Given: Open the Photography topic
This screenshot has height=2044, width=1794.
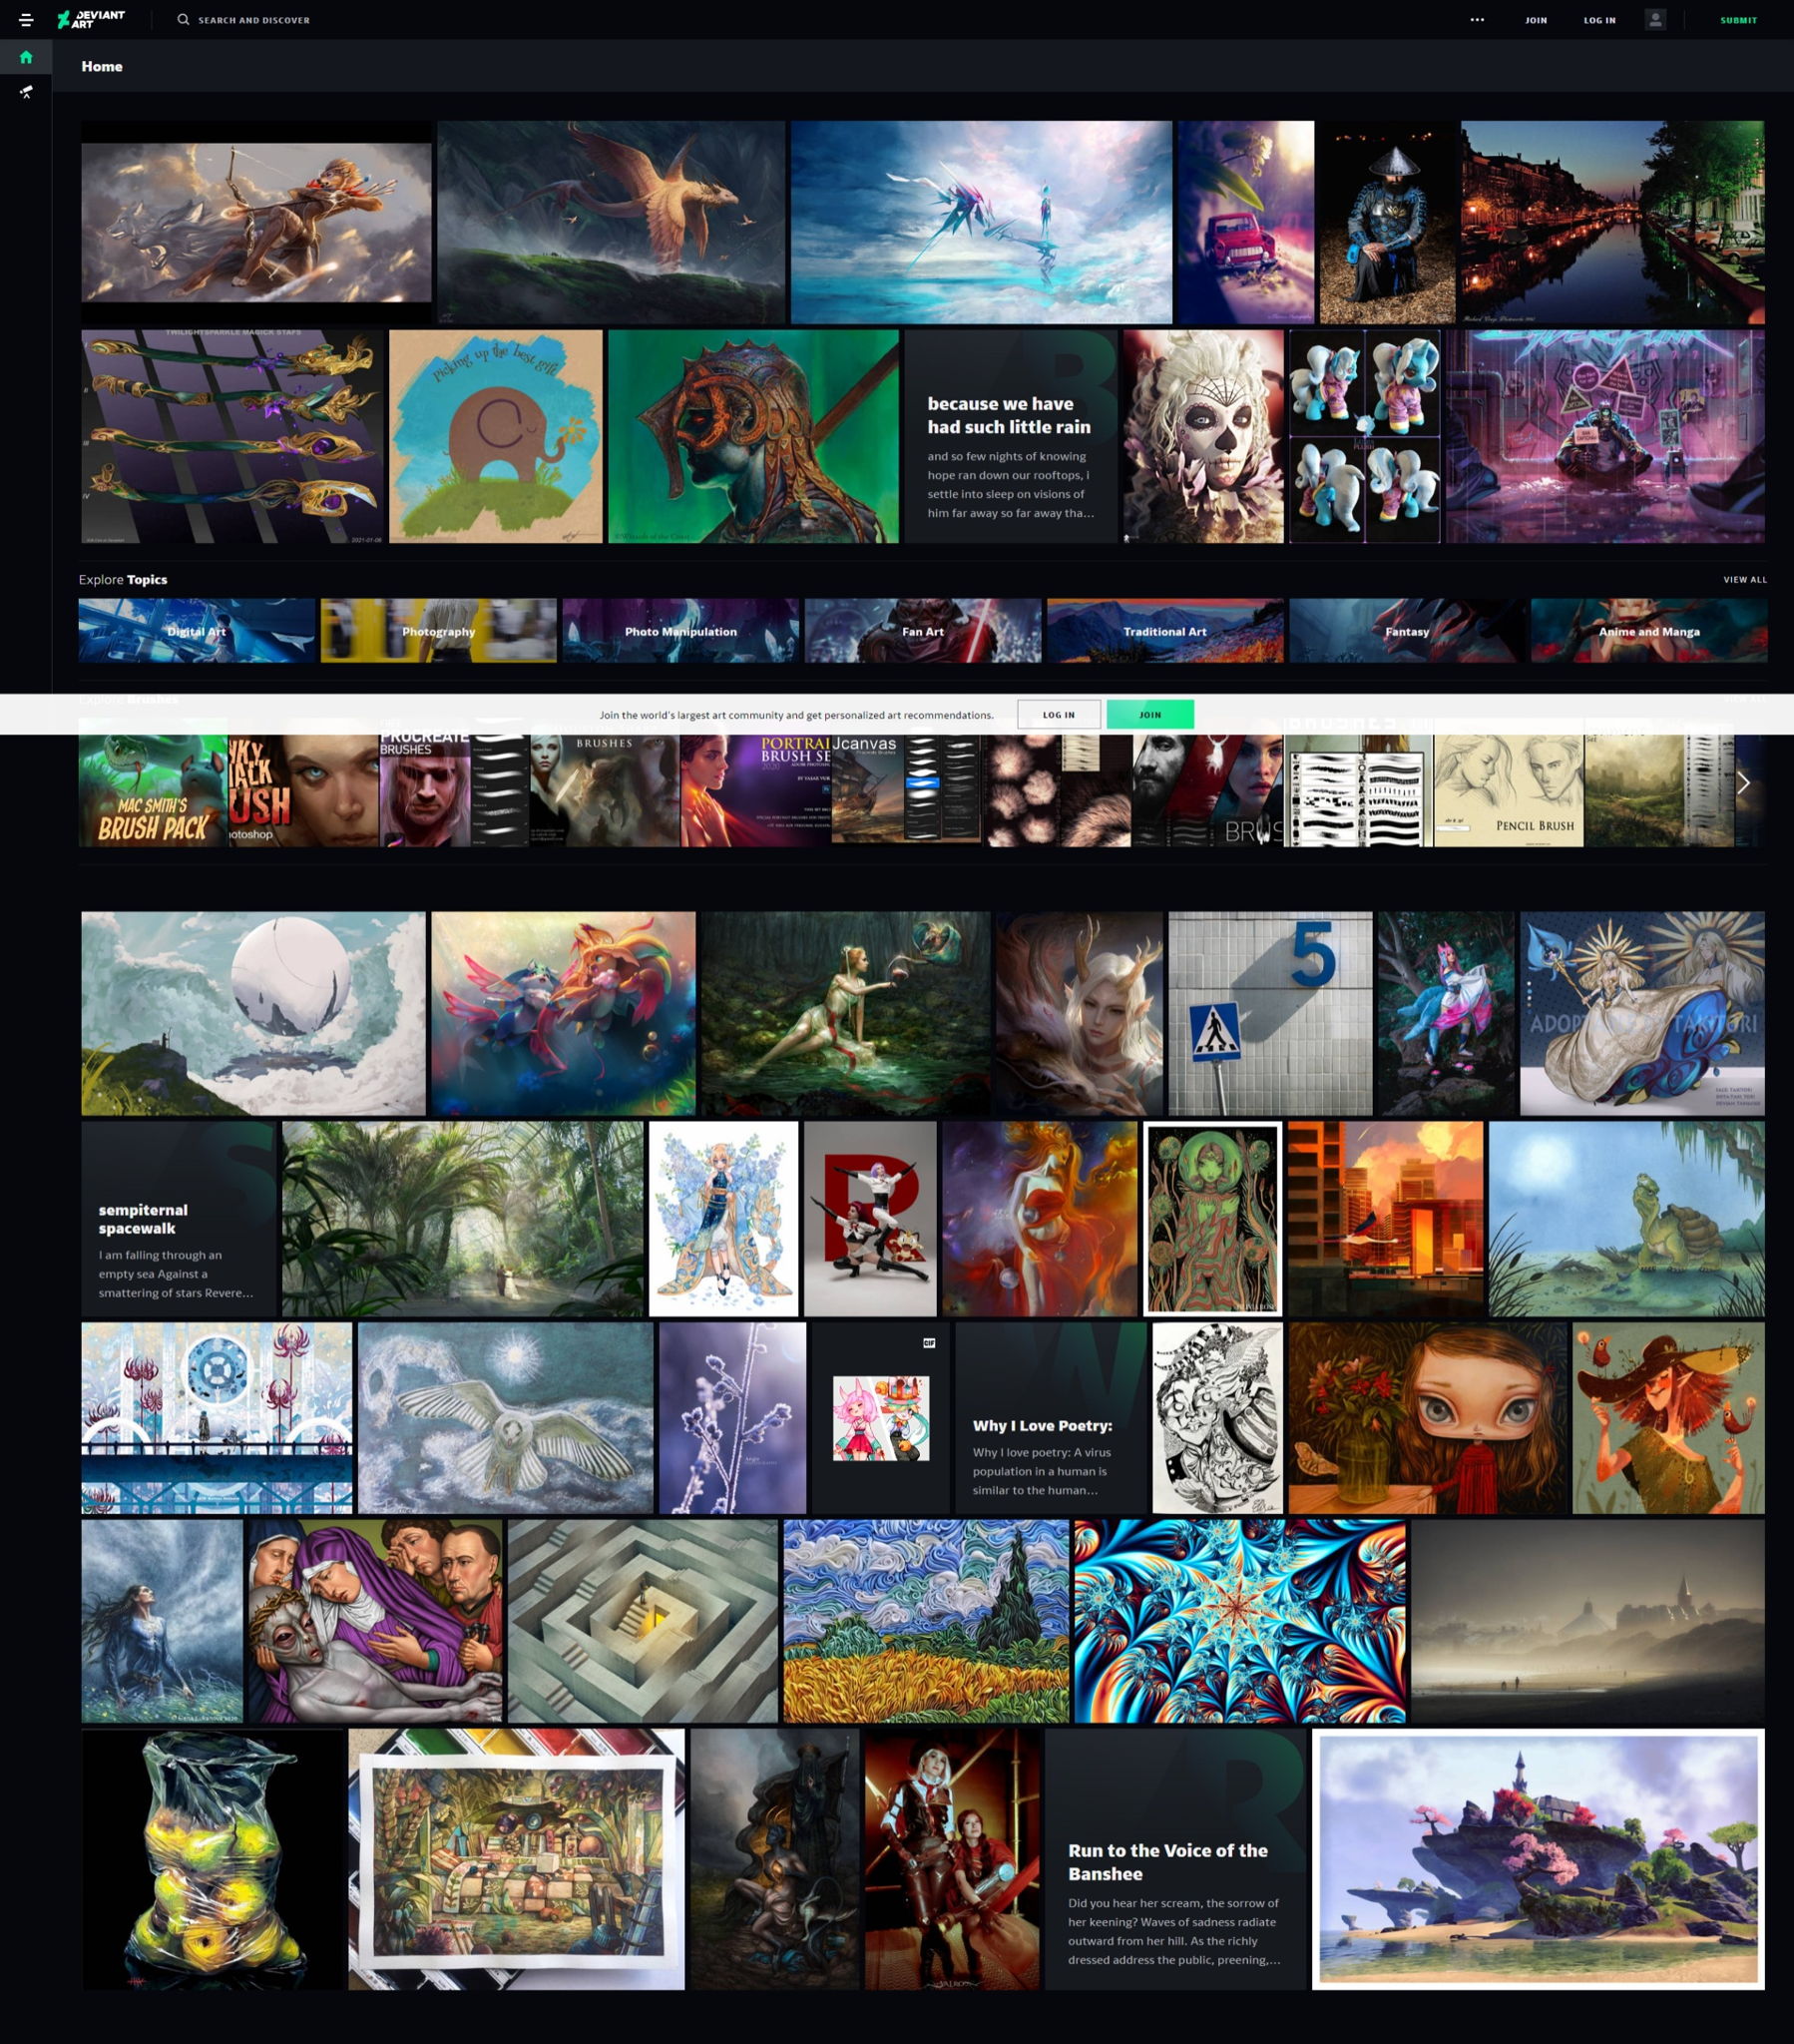Looking at the screenshot, I should click(x=439, y=631).
